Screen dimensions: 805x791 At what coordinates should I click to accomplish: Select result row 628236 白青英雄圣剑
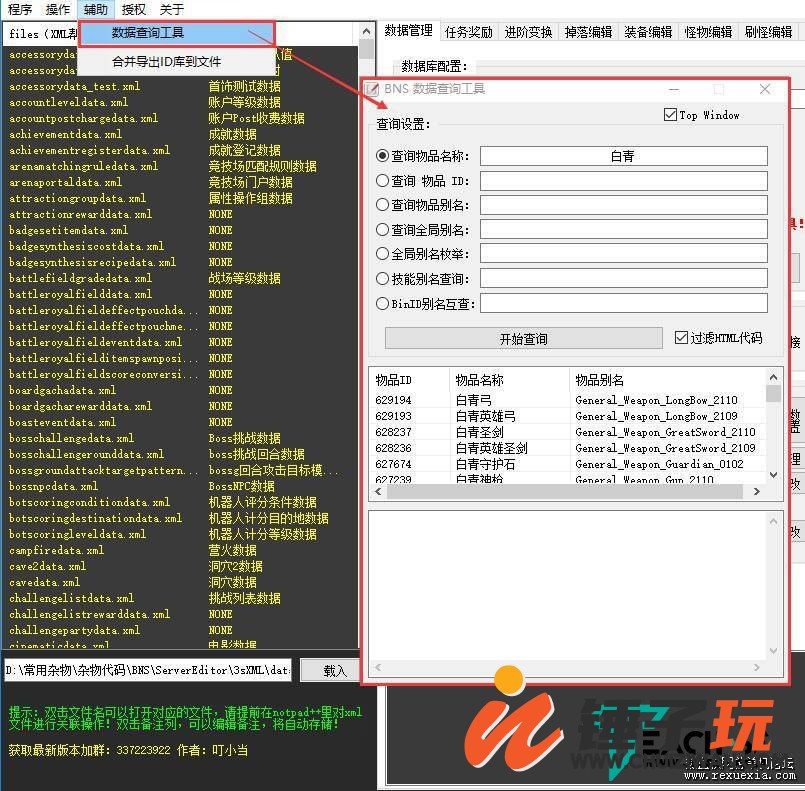click(567, 448)
